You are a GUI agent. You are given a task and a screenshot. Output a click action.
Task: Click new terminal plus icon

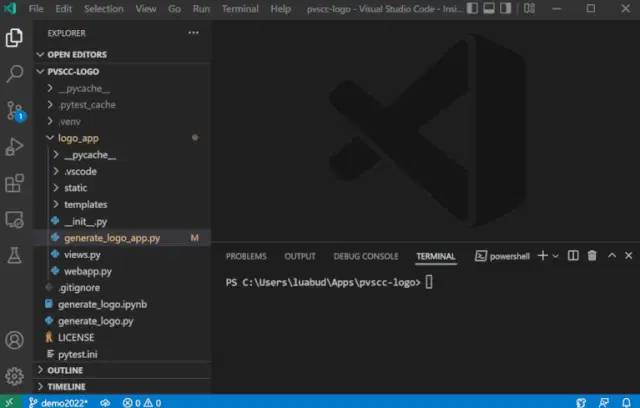pos(542,256)
